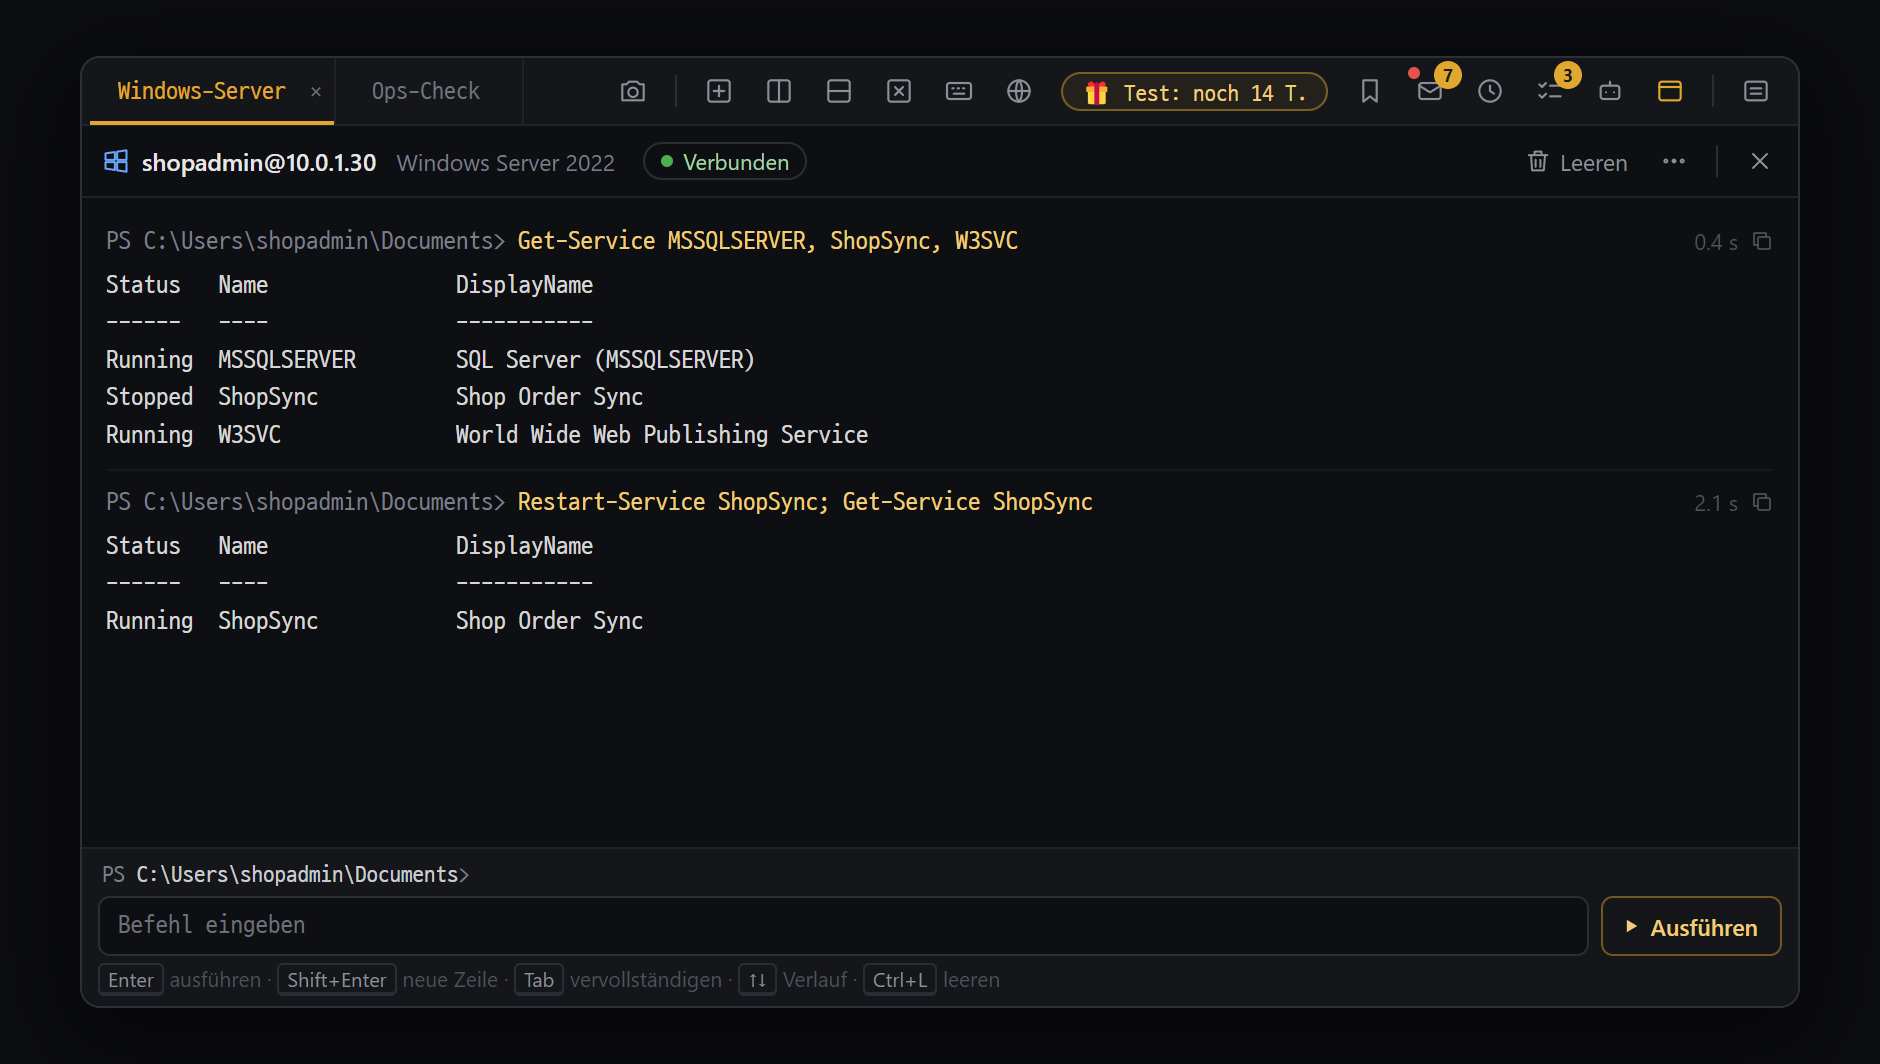Image resolution: width=1880 pixels, height=1064 pixels.
Task: Open the sidebar notes panel icon
Action: pos(1756,92)
